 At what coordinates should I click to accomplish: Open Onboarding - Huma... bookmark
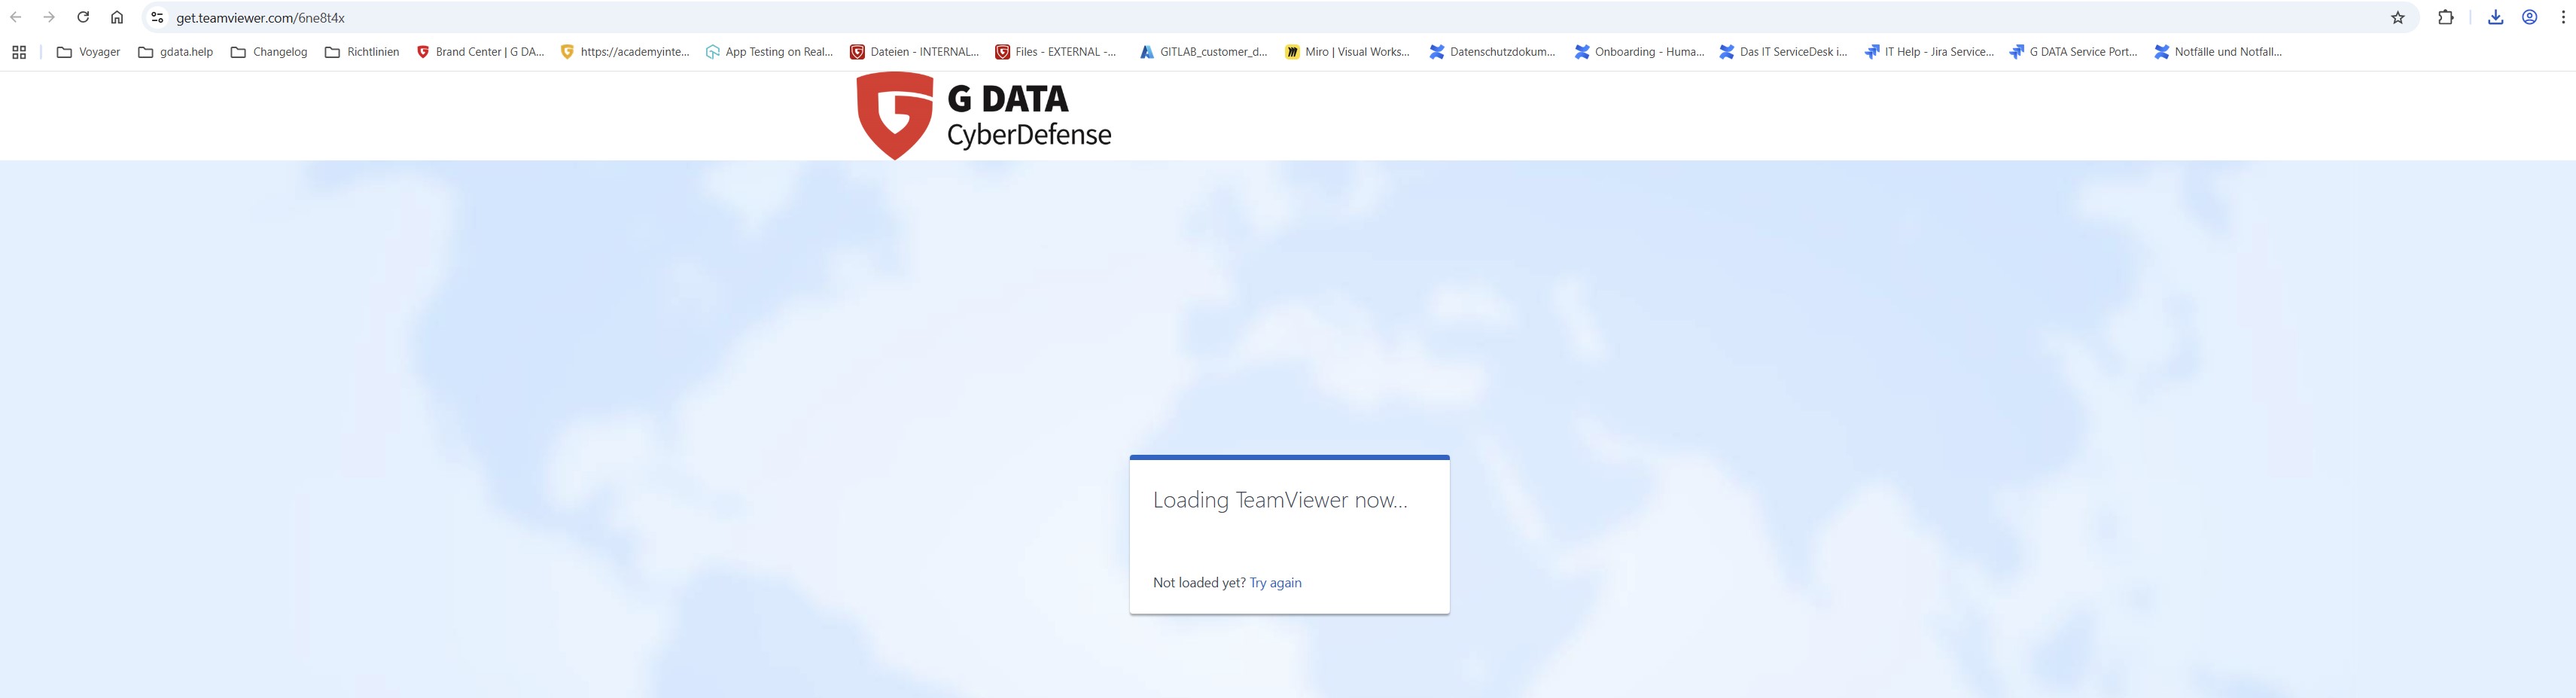[x=1639, y=52]
